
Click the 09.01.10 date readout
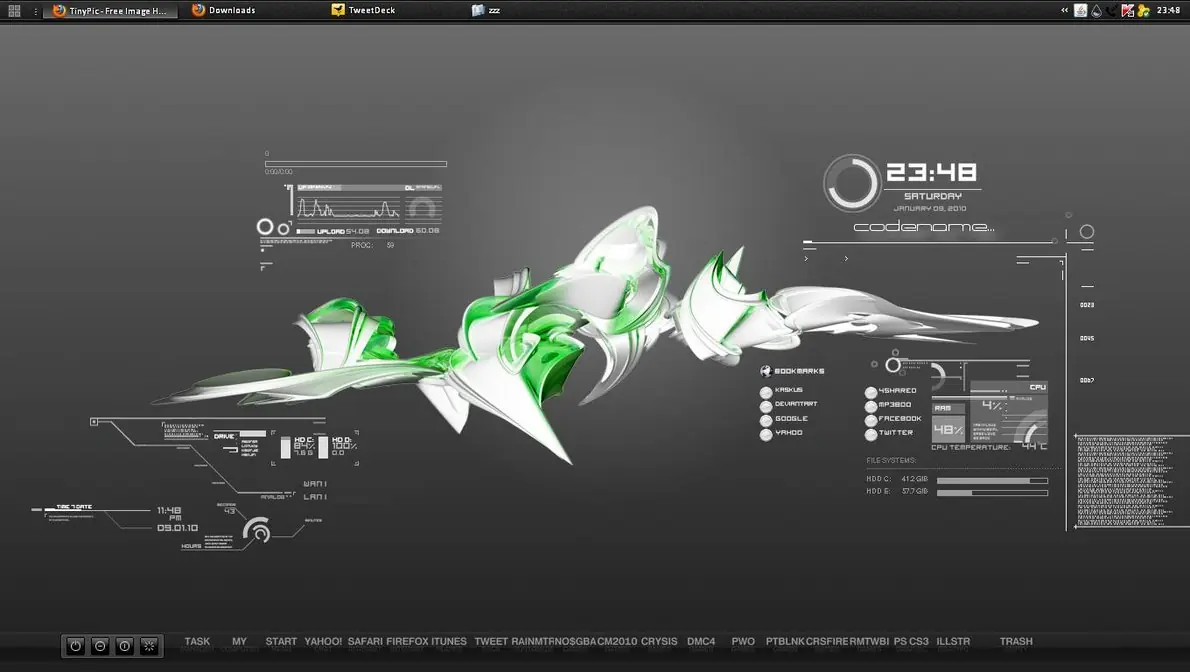pyautogui.click(x=178, y=528)
